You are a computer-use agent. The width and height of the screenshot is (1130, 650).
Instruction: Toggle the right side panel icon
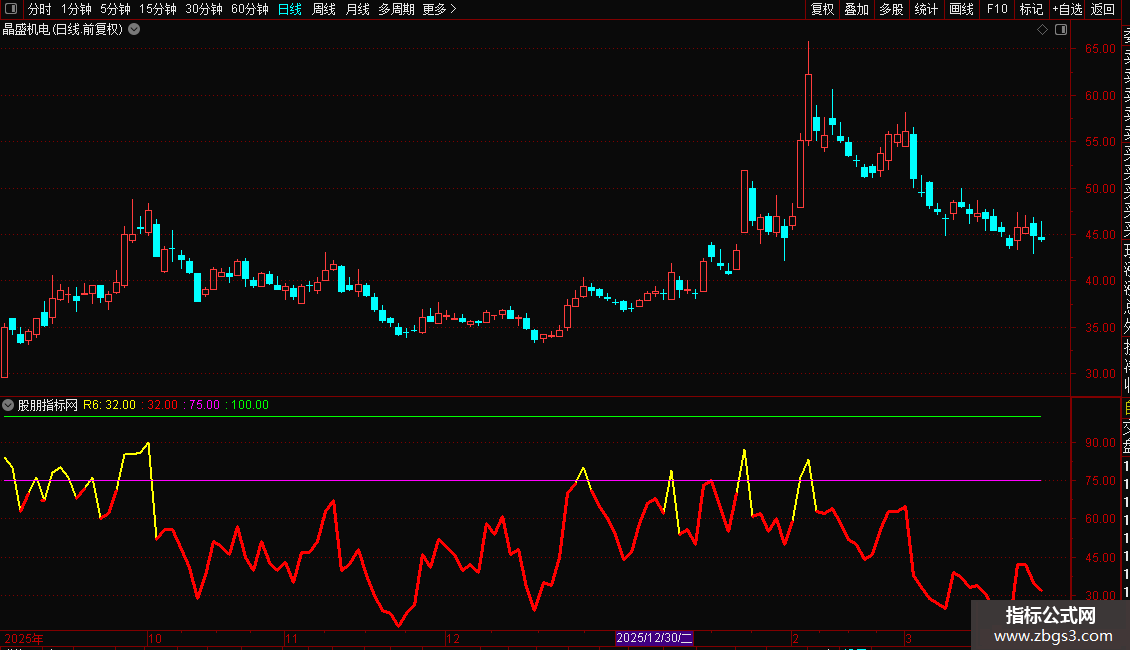point(1061,30)
